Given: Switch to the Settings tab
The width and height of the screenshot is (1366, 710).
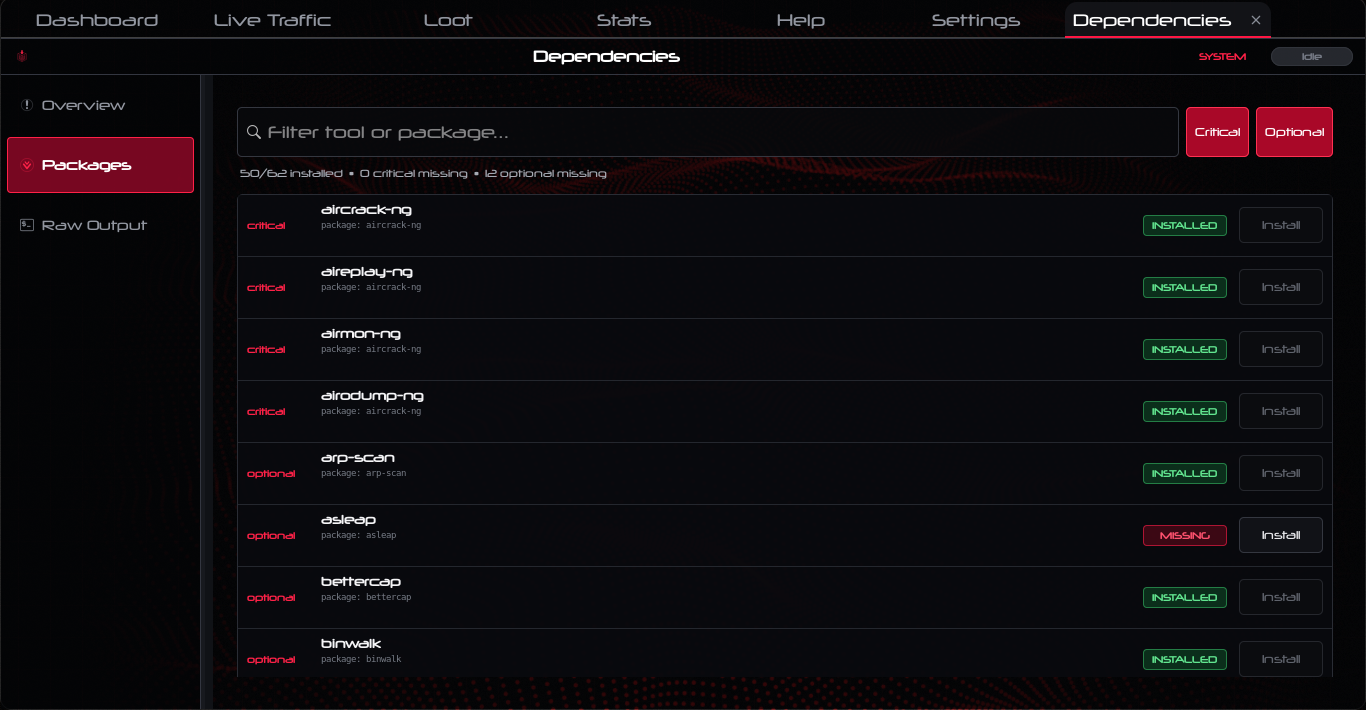Looking at the screenshot, I should 976,20.
